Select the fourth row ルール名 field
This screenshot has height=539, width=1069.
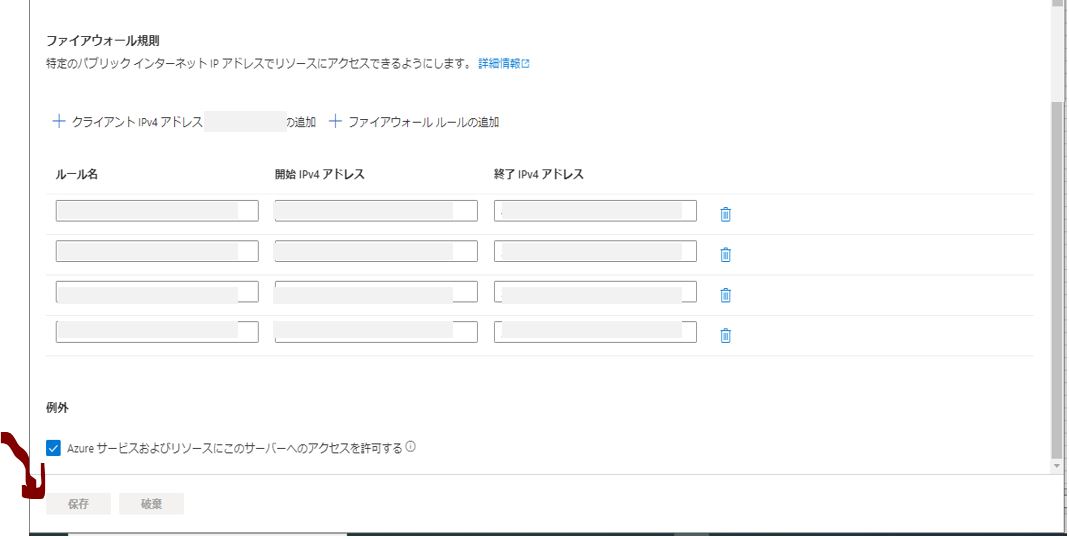(x=157, y=332)
